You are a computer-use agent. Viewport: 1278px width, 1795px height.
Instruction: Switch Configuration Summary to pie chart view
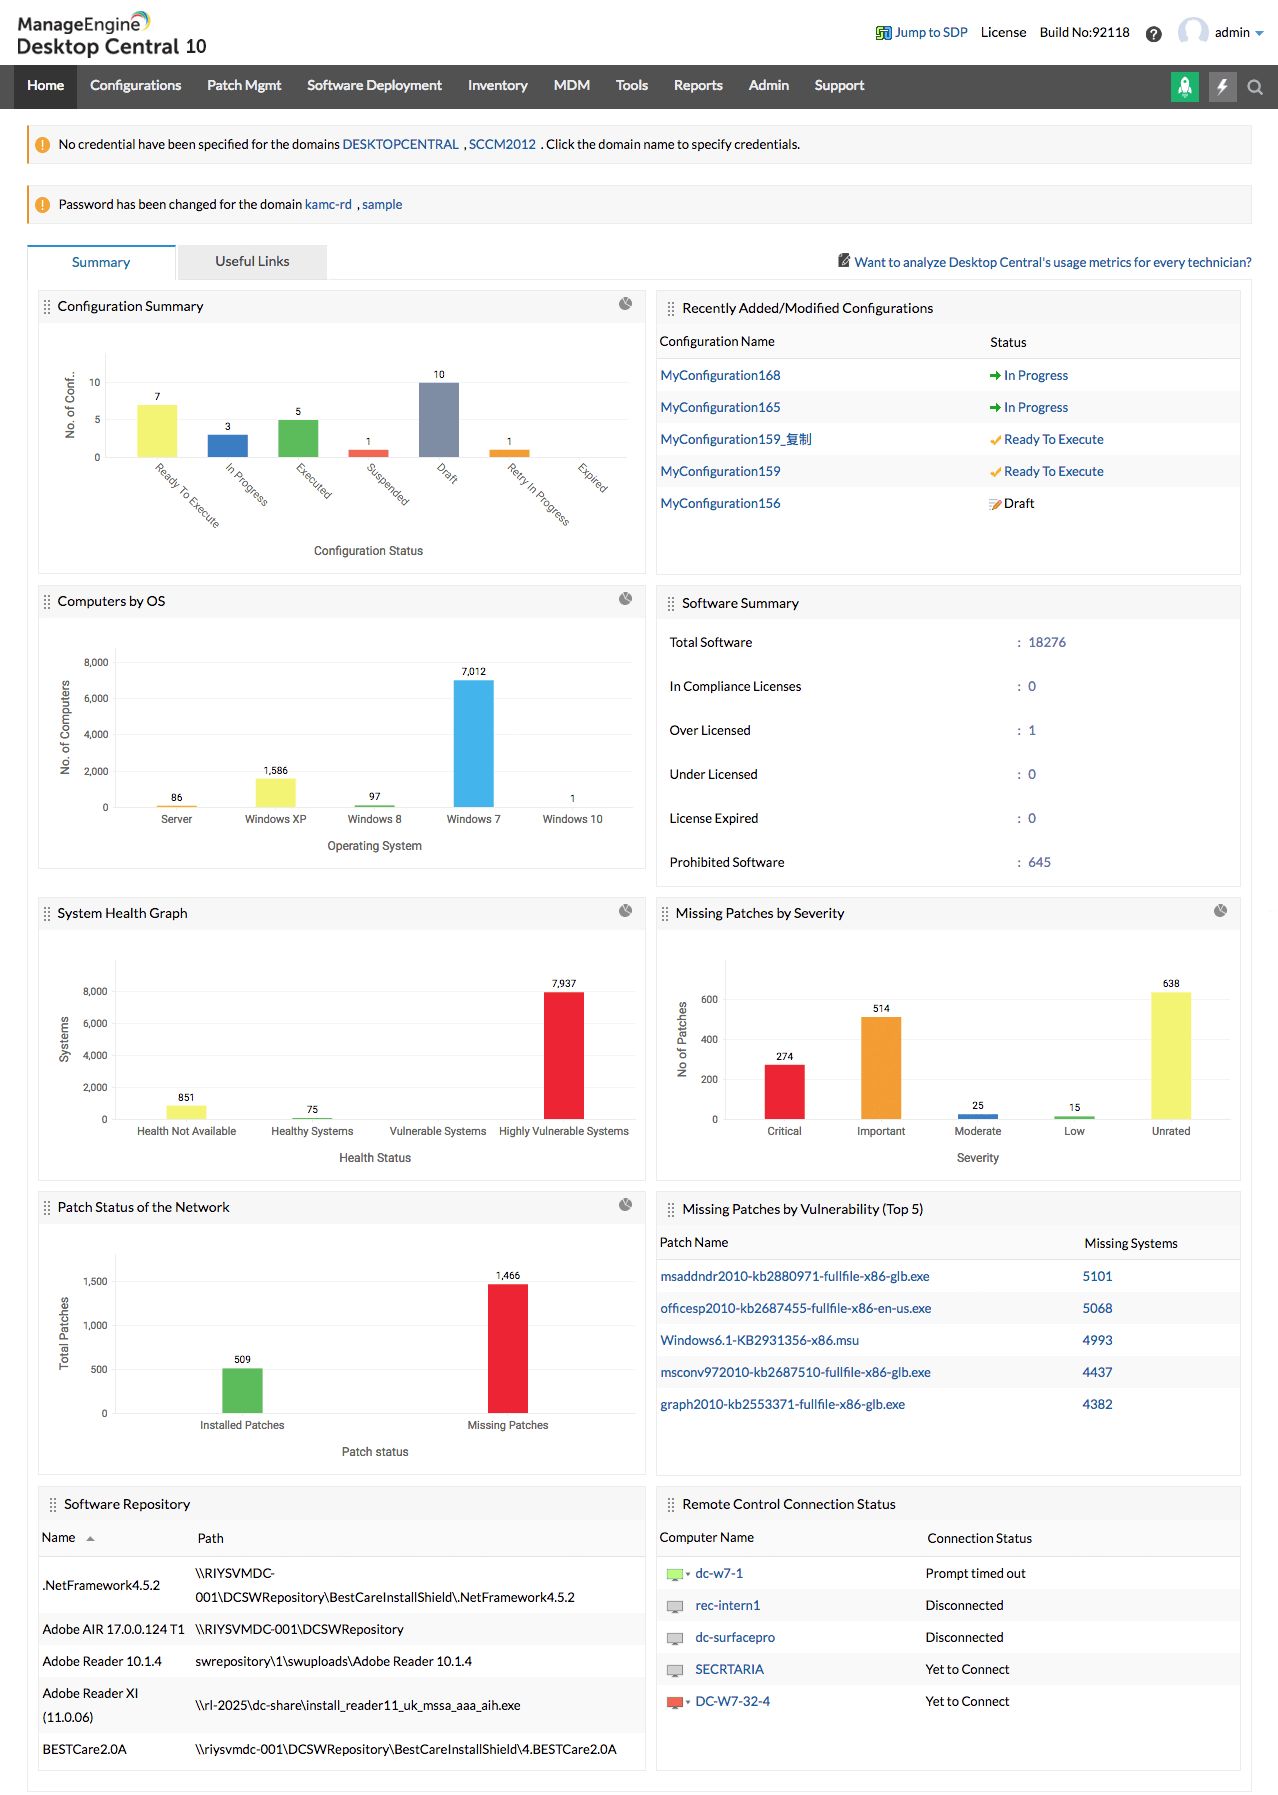625,304
